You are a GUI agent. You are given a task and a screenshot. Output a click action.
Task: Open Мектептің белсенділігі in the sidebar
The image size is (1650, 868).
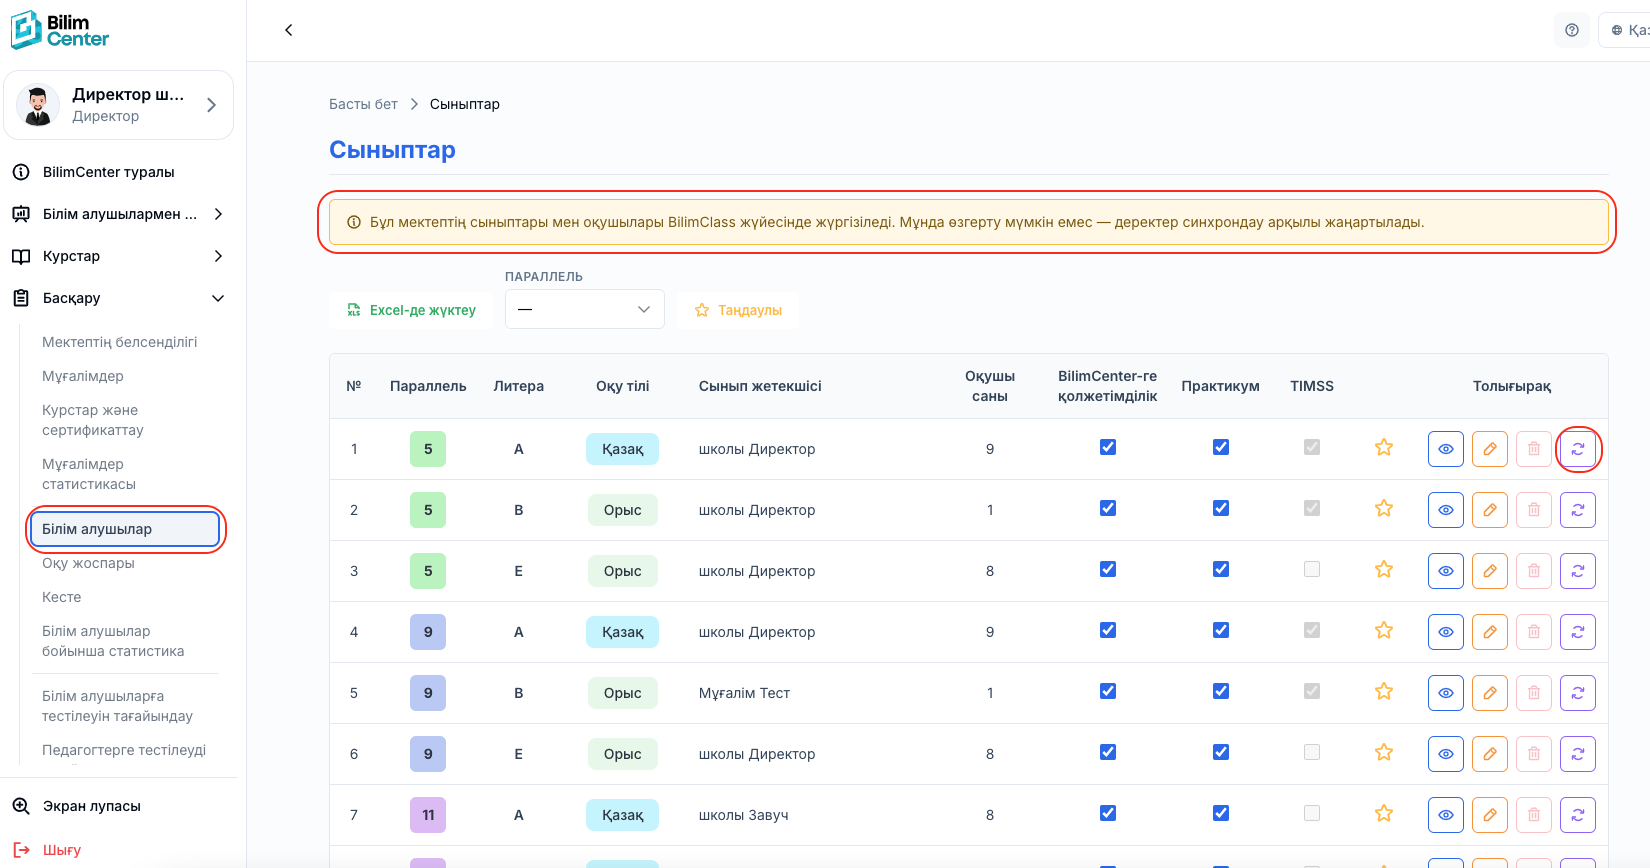120,342
